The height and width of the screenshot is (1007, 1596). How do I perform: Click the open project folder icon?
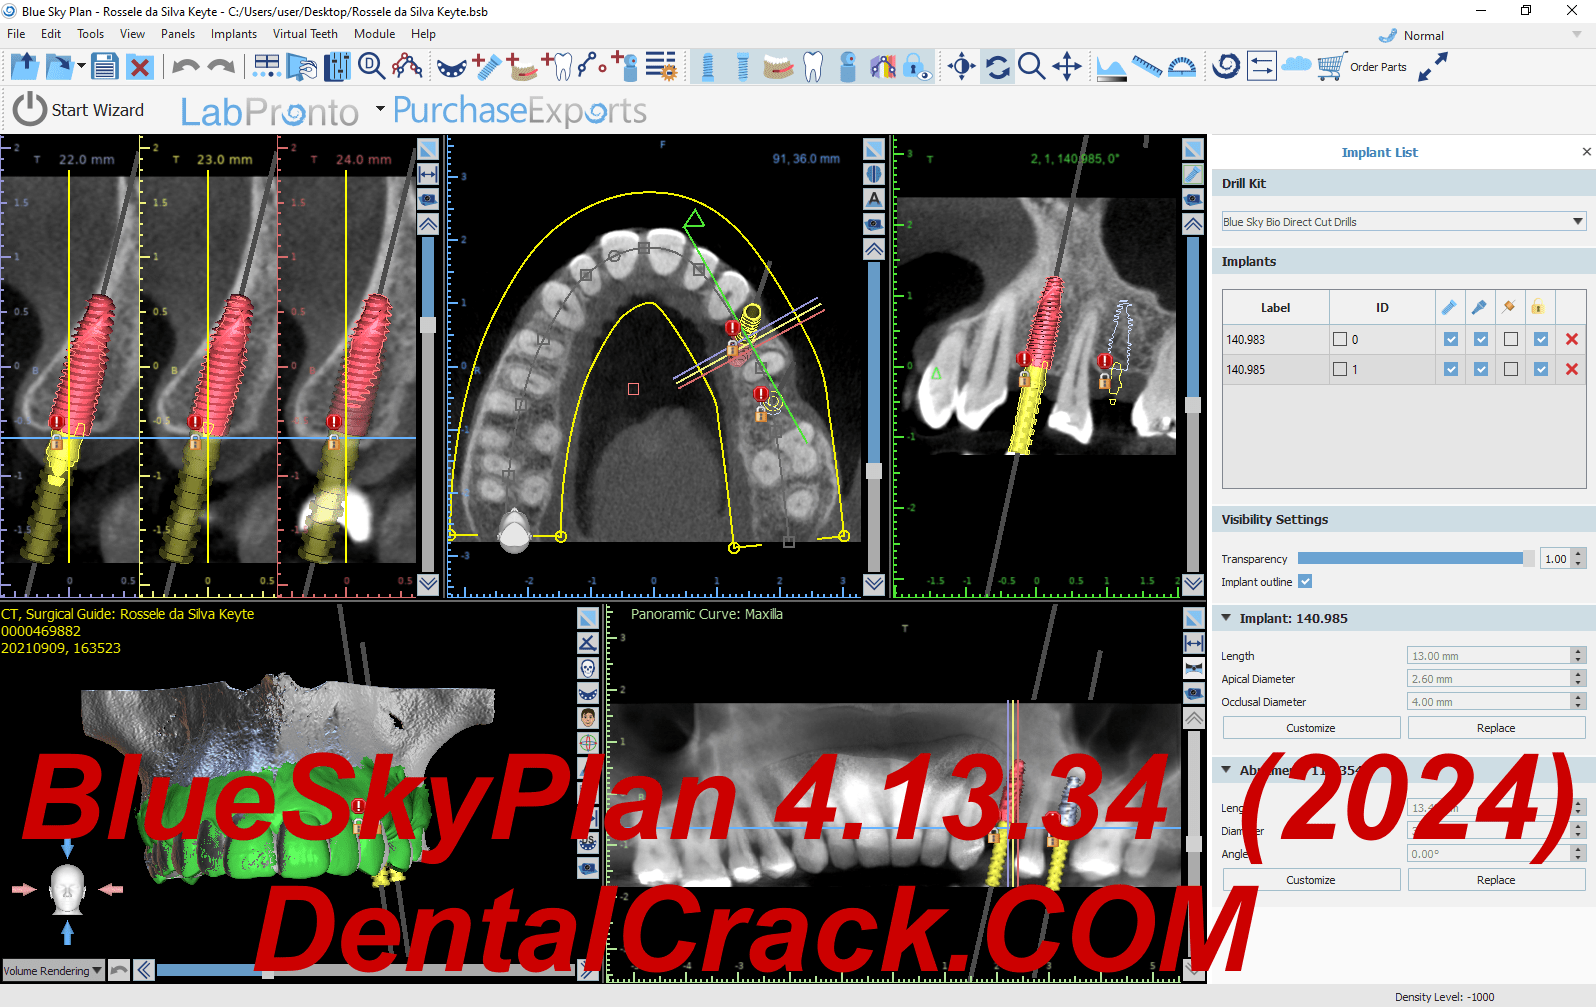pos(24,67)
